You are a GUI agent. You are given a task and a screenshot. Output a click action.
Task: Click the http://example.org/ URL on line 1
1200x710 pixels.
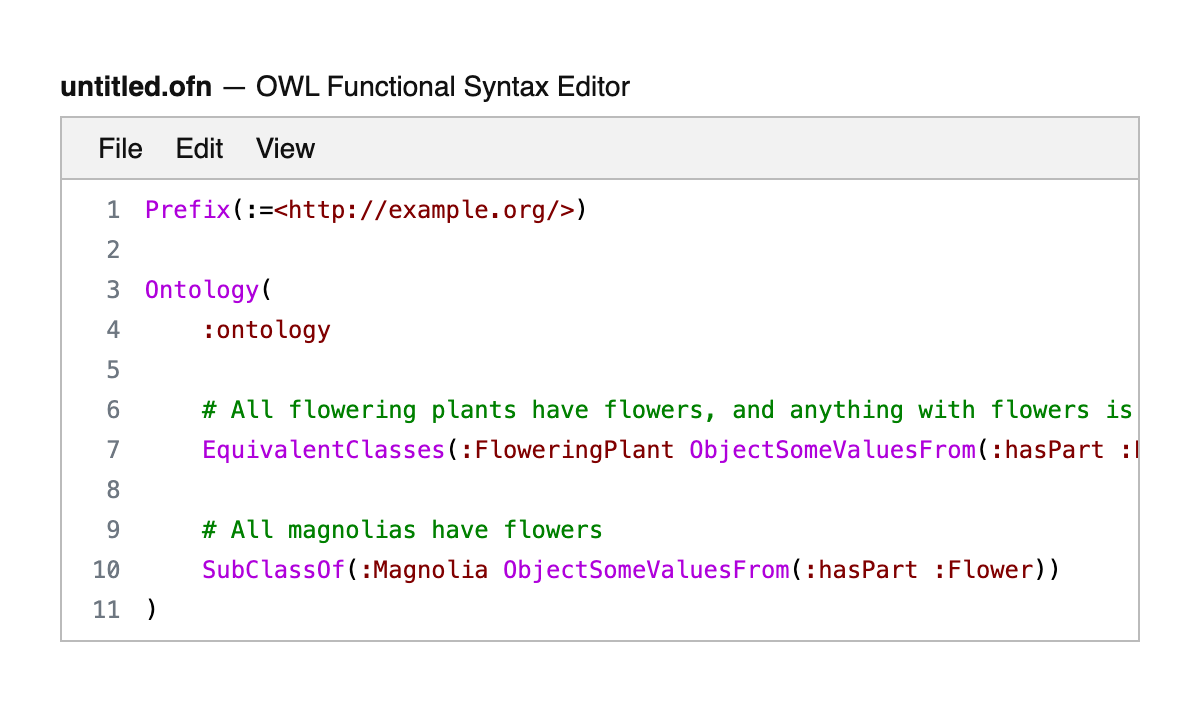(x=424, y=210)
